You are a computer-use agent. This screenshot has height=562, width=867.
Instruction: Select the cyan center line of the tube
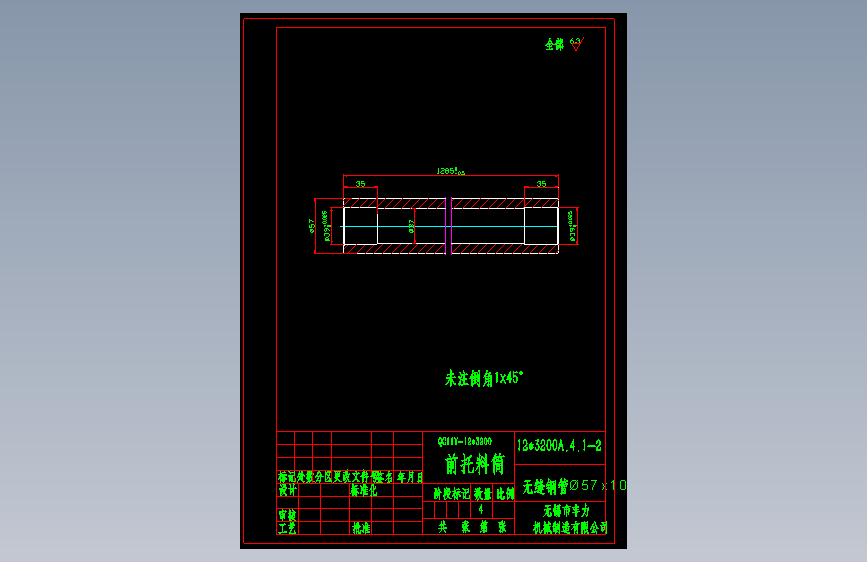pyautogui.click(x=449, y=226)
